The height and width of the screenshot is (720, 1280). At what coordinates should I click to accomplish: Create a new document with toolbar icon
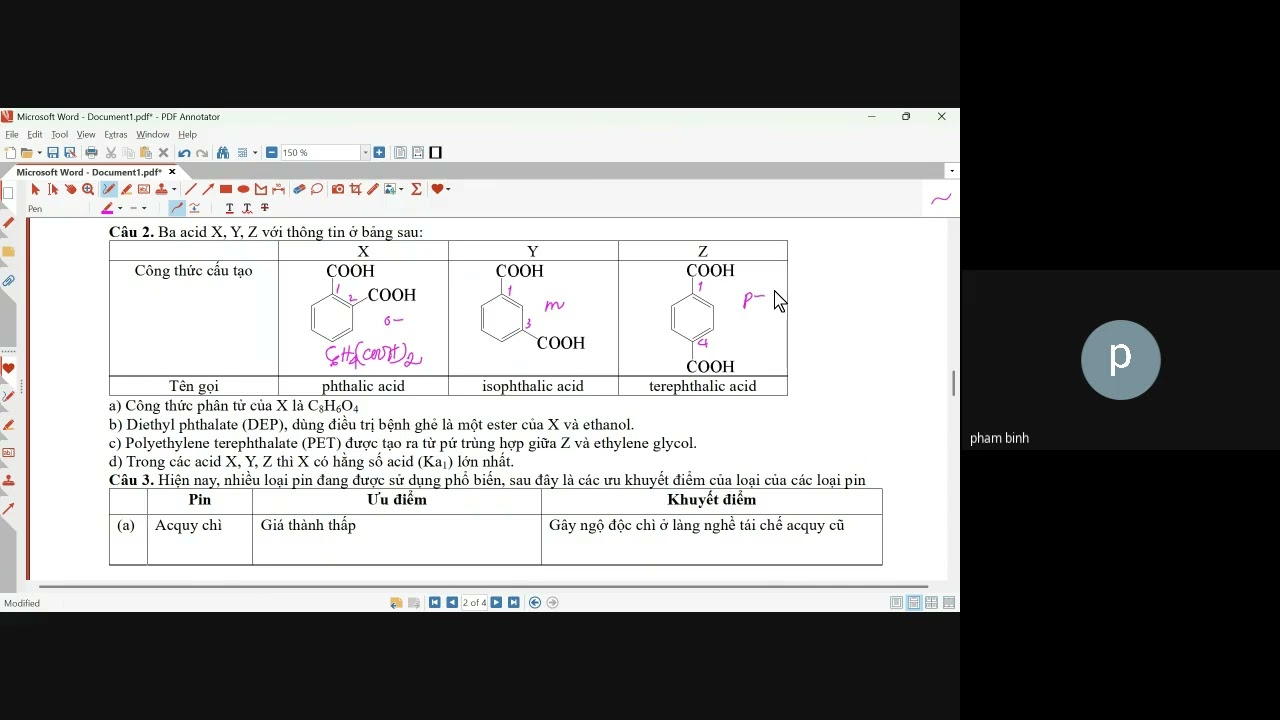10,153
